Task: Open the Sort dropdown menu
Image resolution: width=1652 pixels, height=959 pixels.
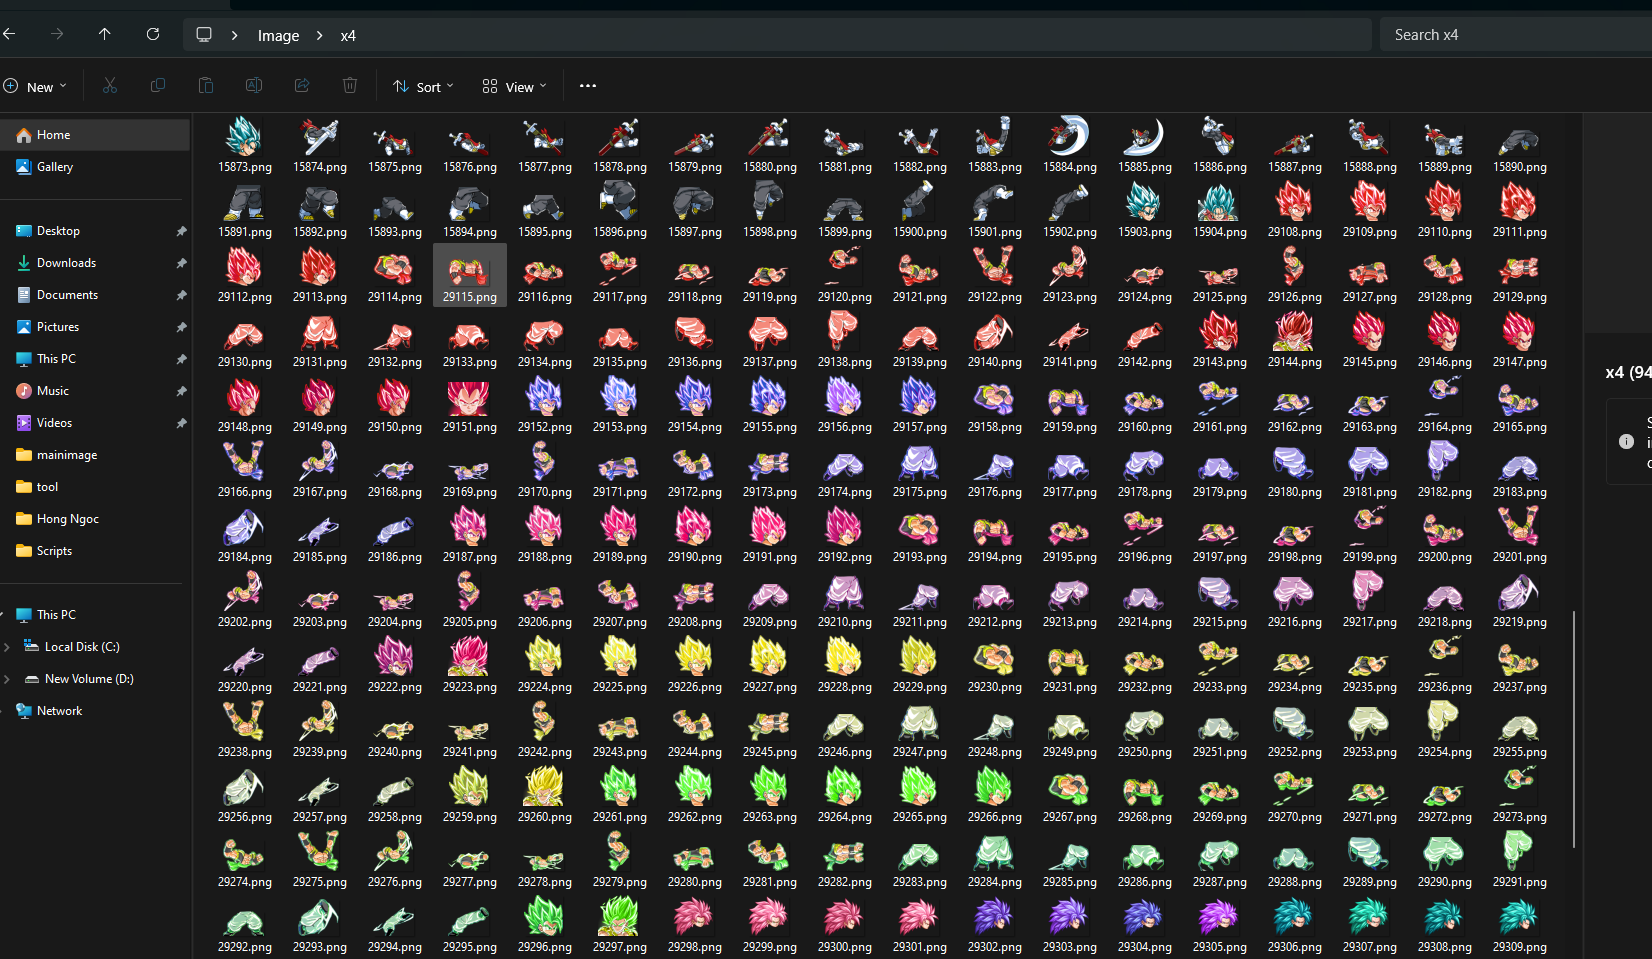Action: pos(423,87)
